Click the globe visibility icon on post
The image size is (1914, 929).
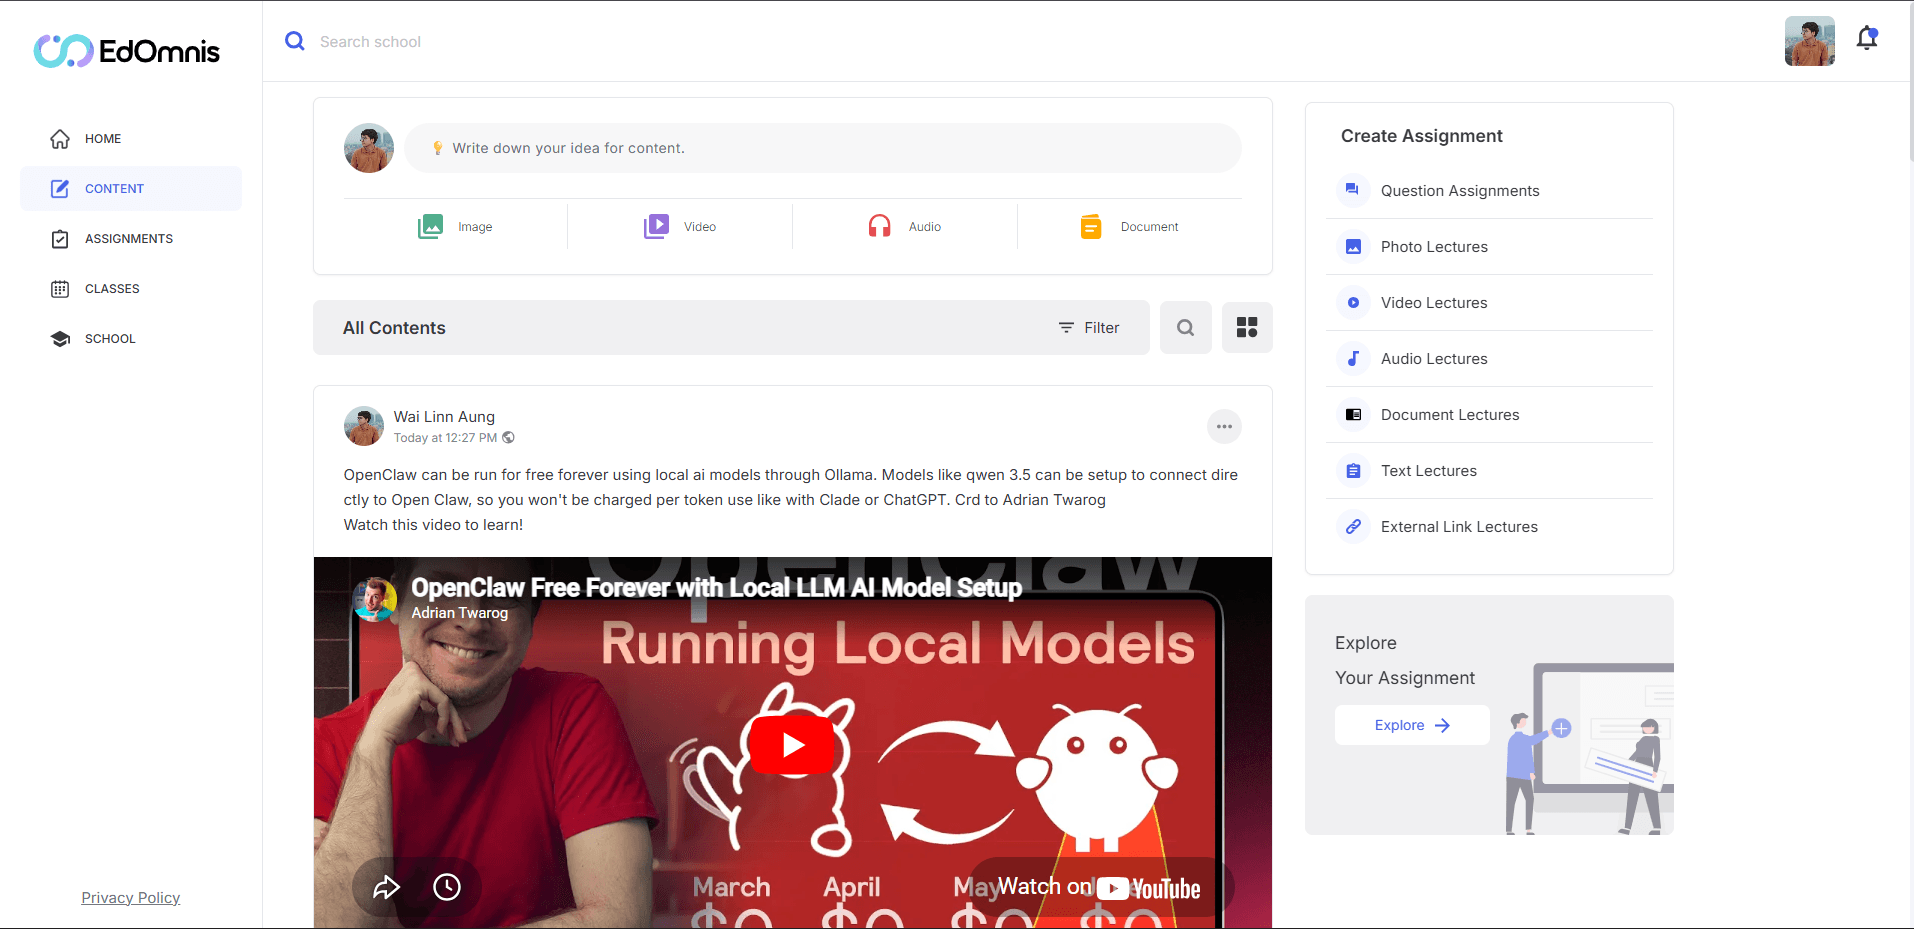(x=509, y=438)
